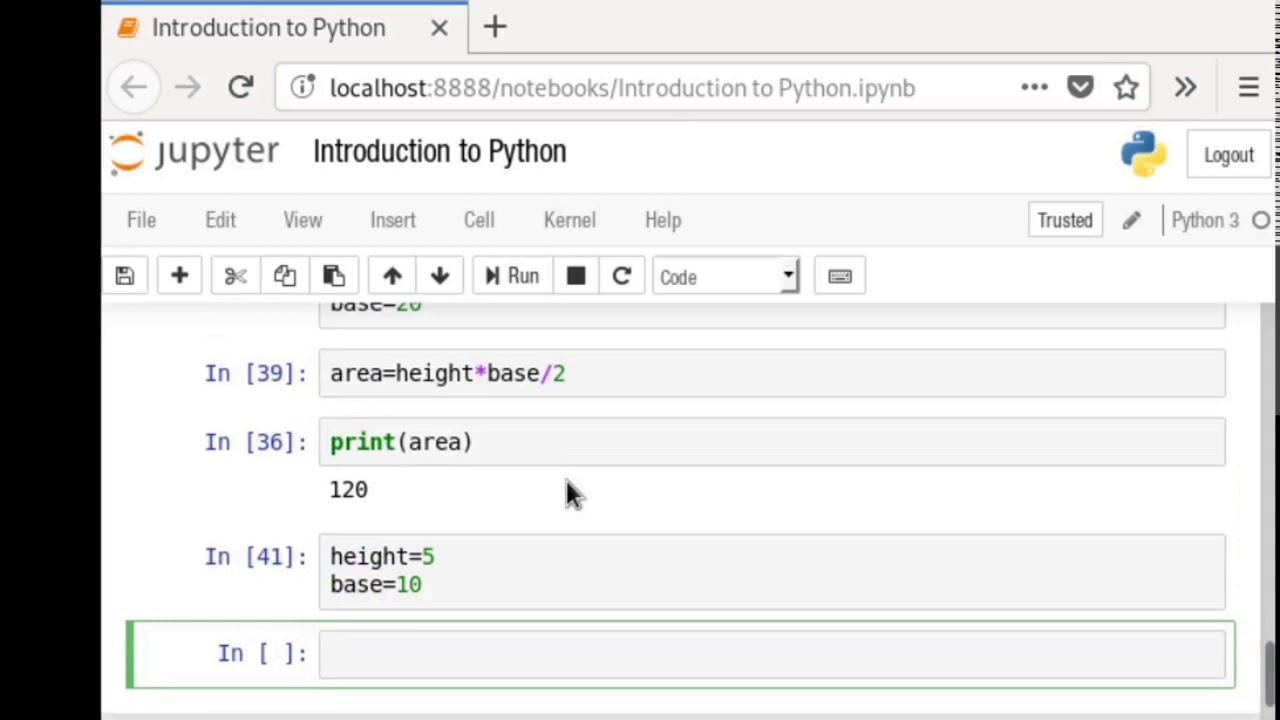The image size is (1280, 720).
Task: Run the selected cell
Action: pyautogui.click(x=512, y=277)
